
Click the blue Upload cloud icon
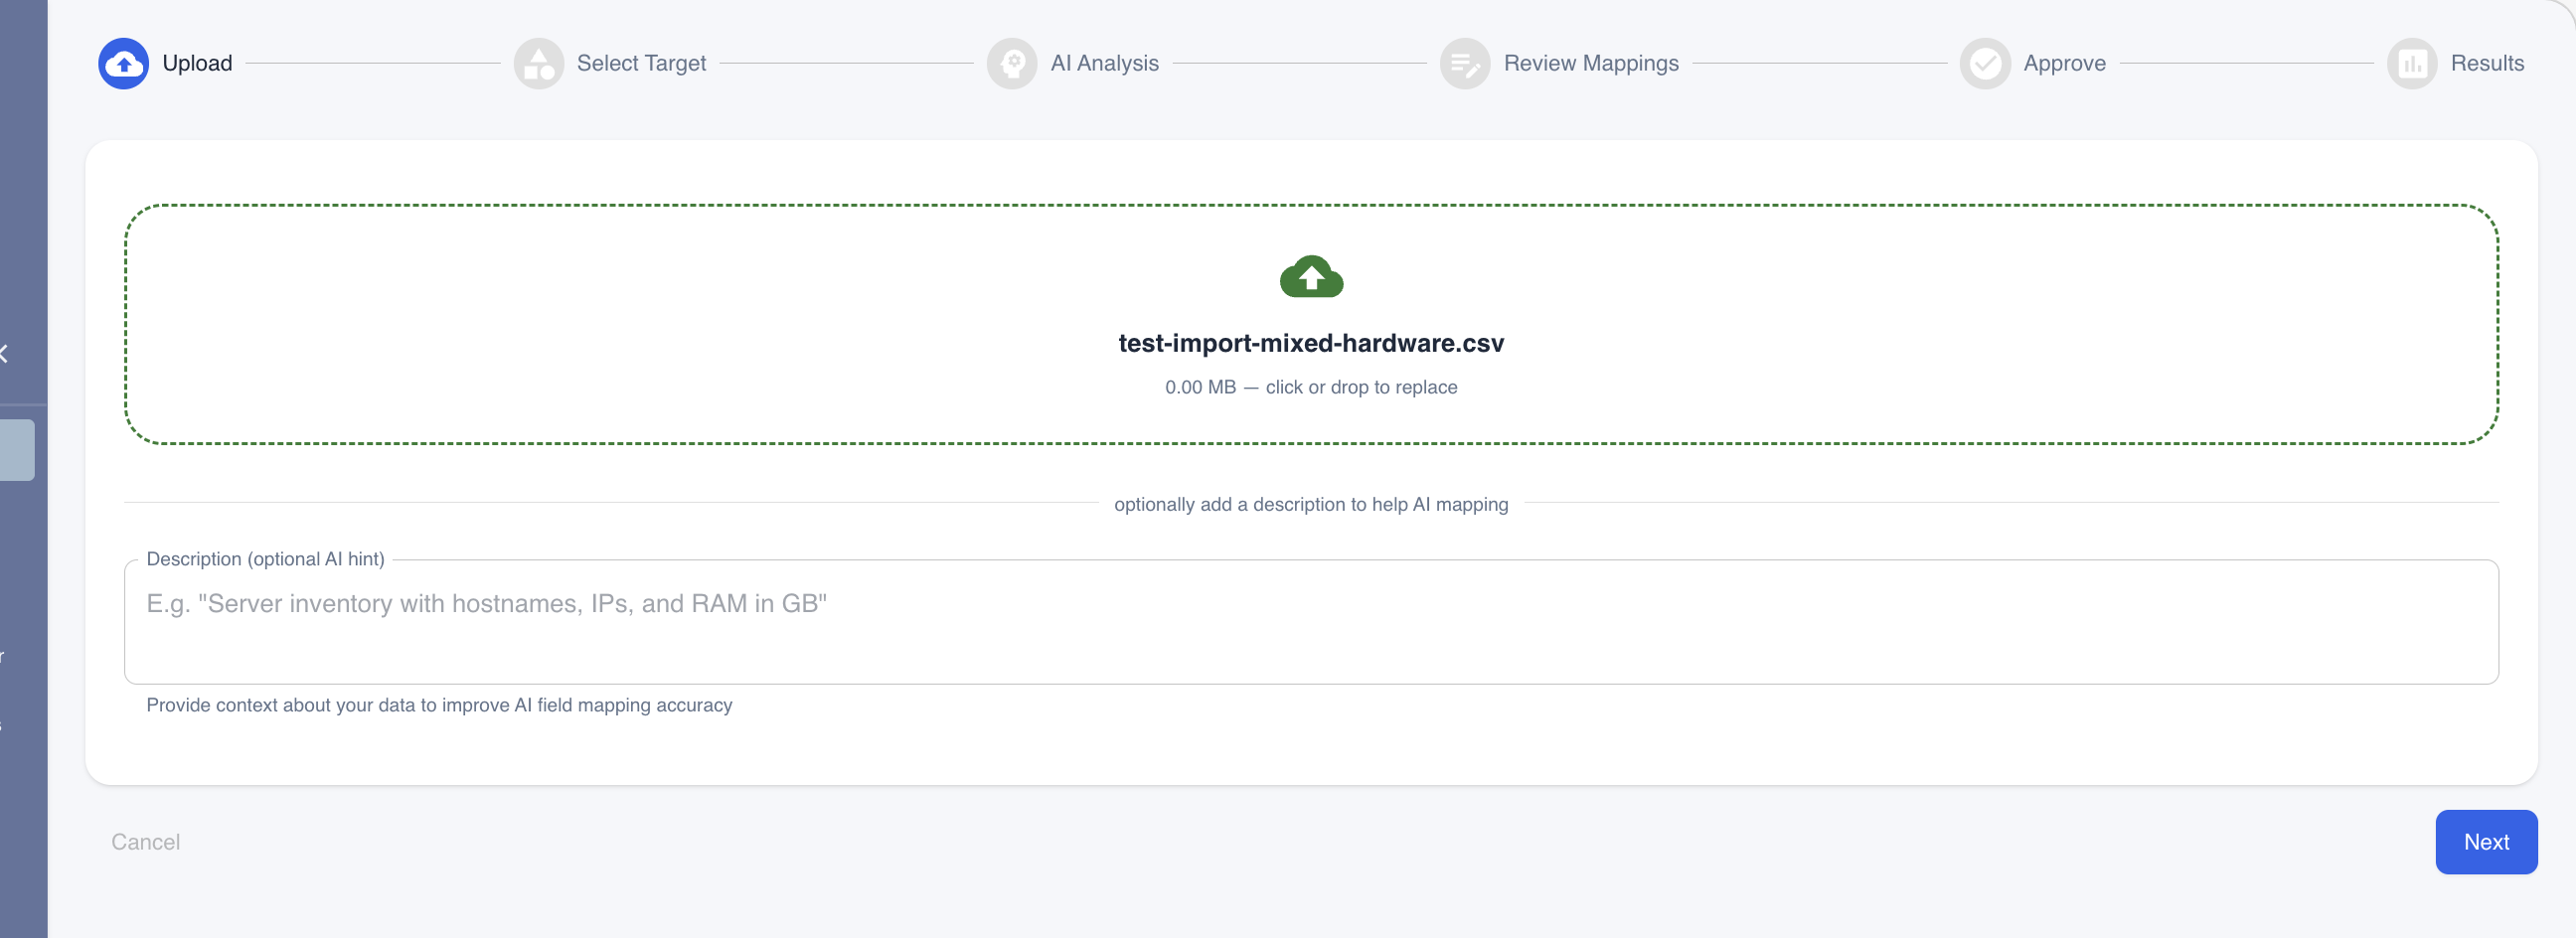tap(123, 63)
